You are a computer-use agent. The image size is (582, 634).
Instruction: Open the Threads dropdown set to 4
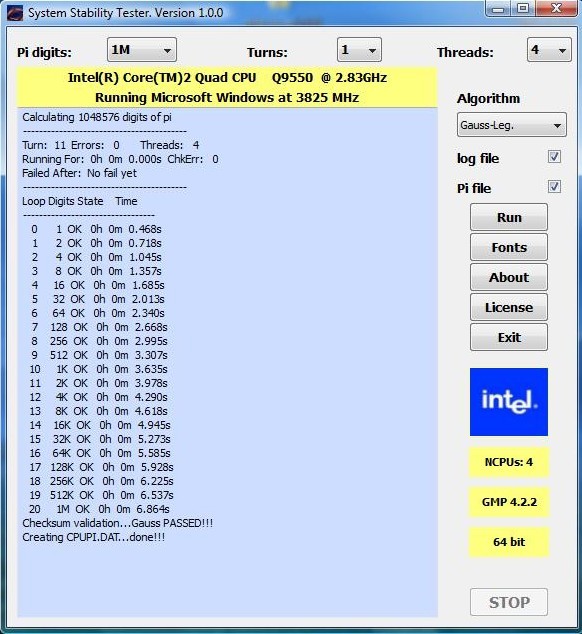[549, 50]
